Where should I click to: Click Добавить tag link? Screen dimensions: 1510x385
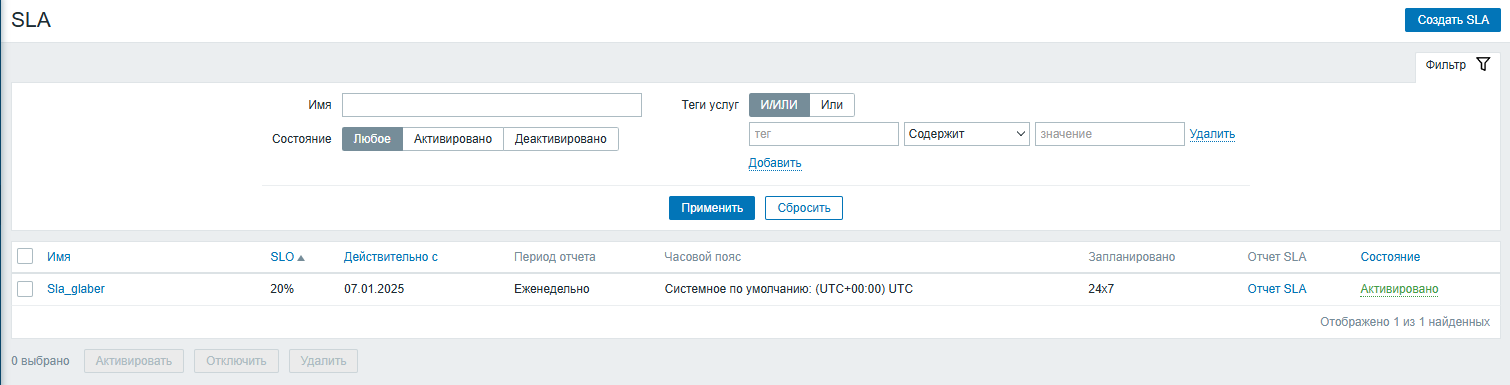(x=775, y=163)
